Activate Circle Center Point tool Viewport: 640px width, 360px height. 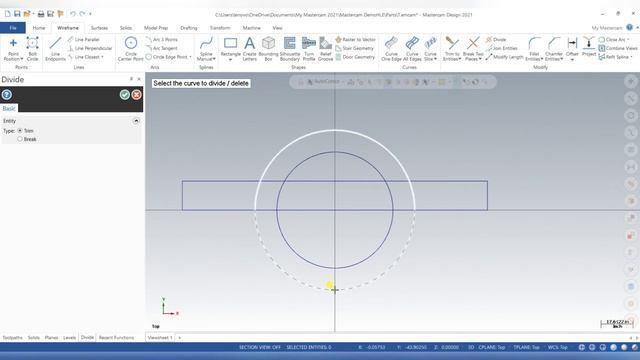pyautogui.click(x=131, y=49)
